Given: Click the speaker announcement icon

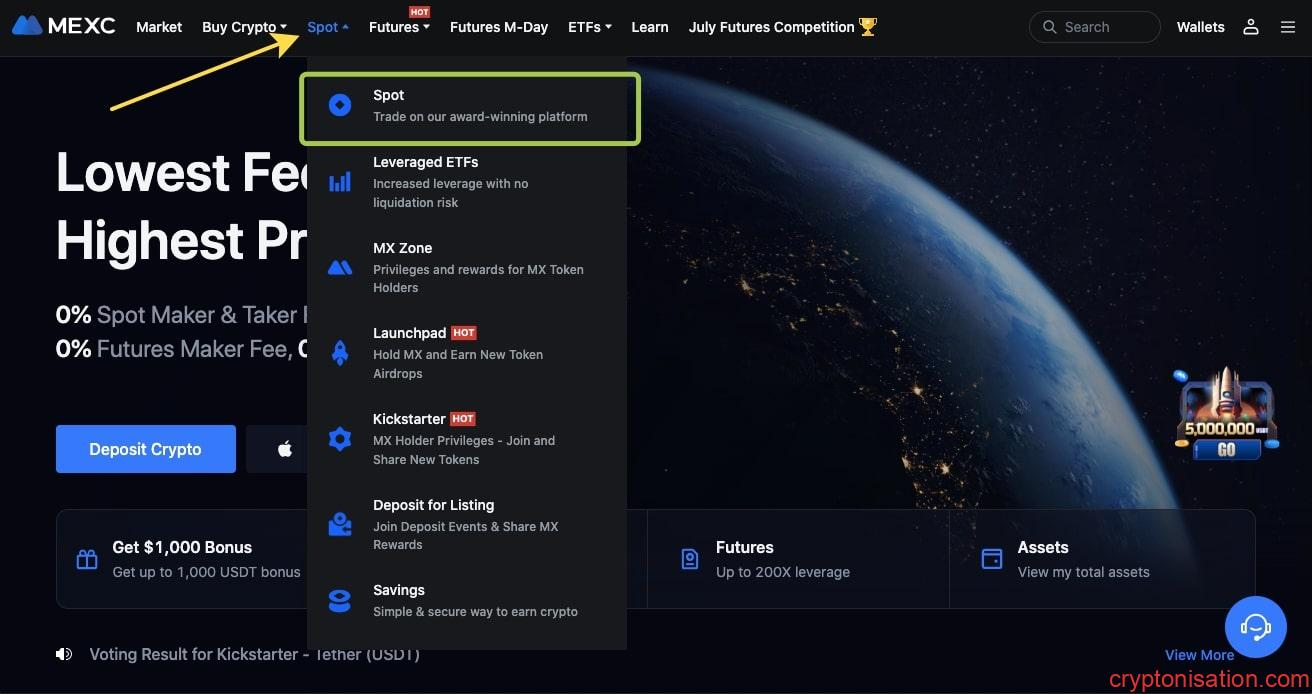Looking at the screenshot, I should (x=65, y=654).
